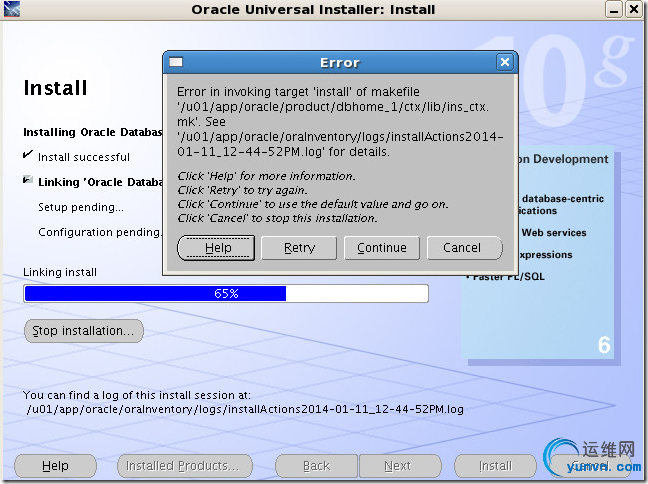Go Back in the installer wizard

pos(317,466)
